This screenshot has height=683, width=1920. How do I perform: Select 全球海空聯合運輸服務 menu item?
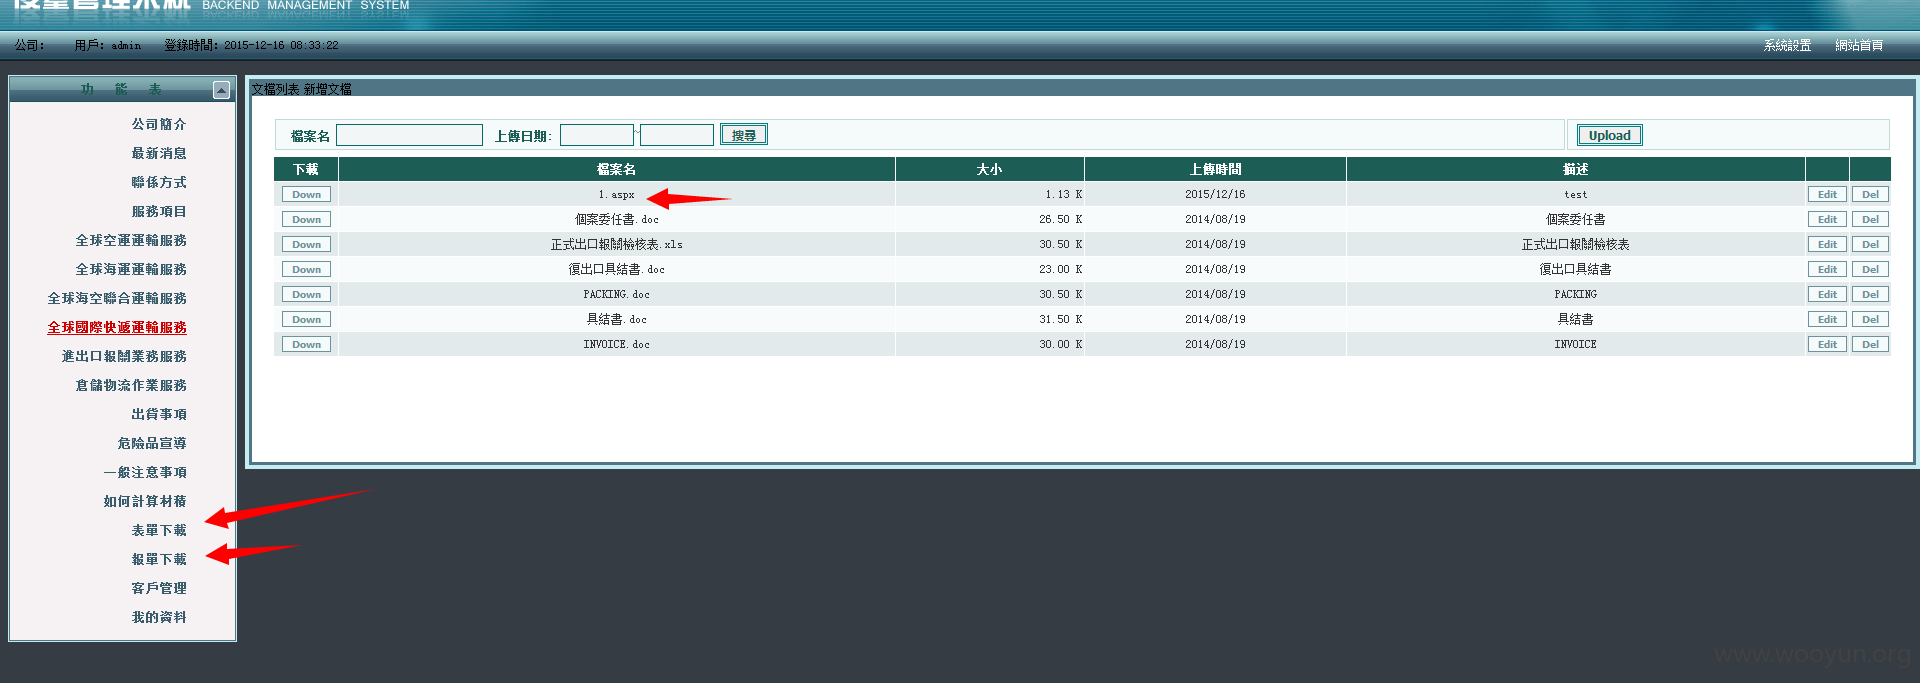coord(117,298)
